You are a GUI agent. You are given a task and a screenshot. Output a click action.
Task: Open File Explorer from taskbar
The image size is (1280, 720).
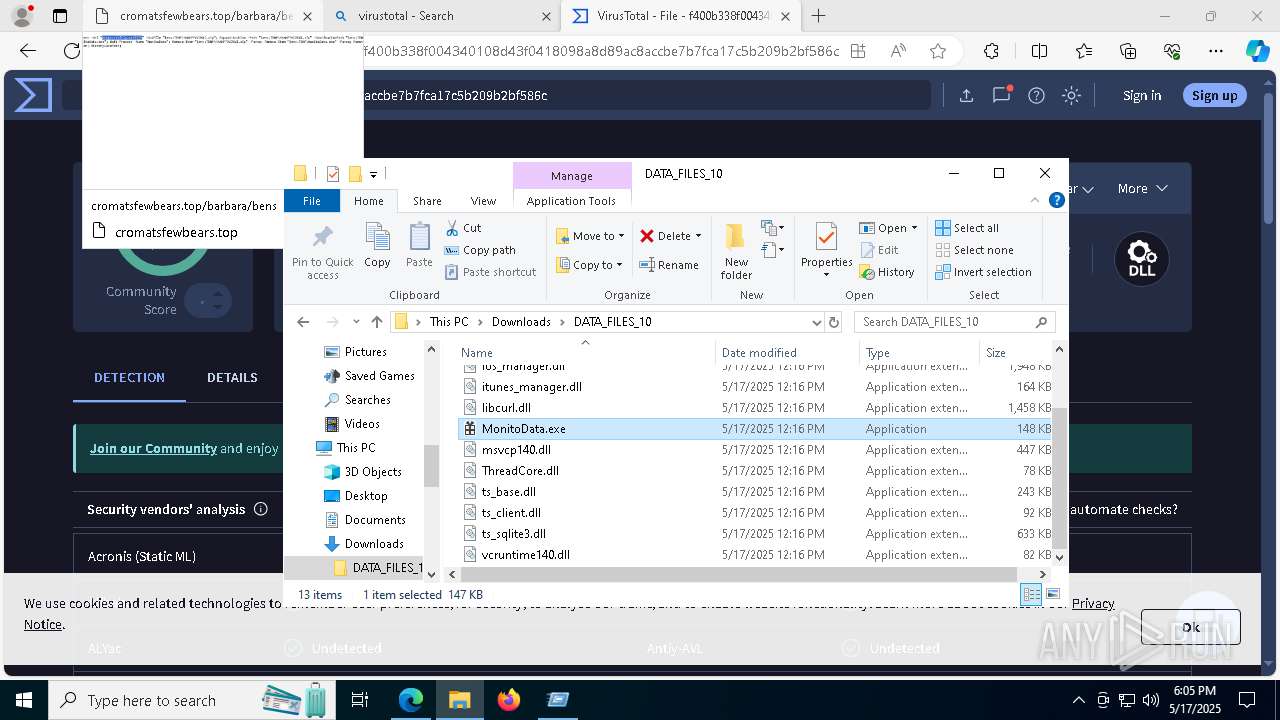coord(459,700)
